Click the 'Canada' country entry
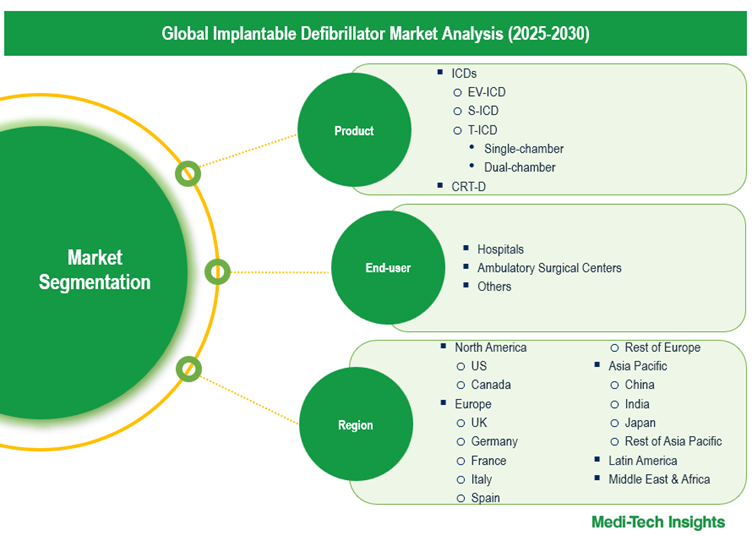This screenshot has height=536, width=752. click(x=491, y=385)
